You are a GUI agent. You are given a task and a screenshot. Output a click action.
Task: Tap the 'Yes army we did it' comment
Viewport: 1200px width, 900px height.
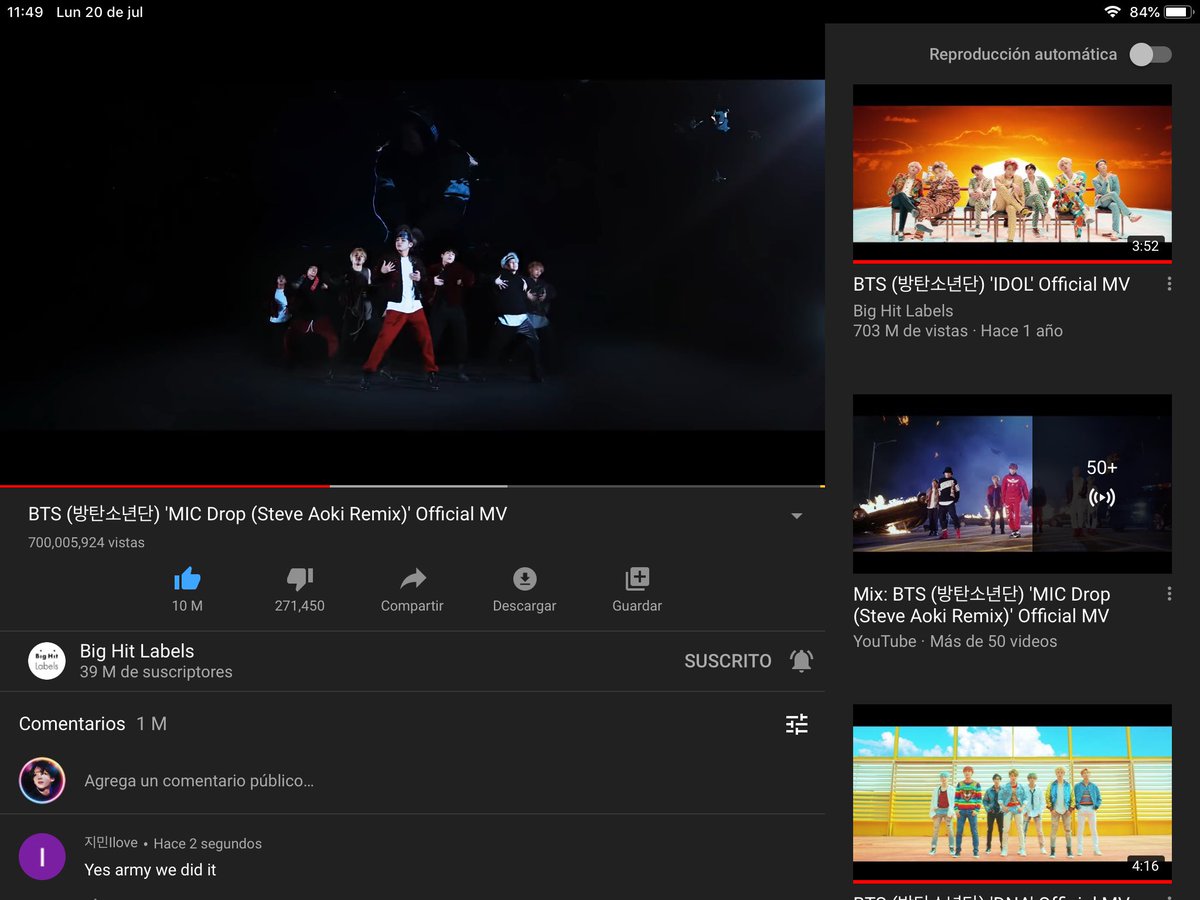click(150, 870)
